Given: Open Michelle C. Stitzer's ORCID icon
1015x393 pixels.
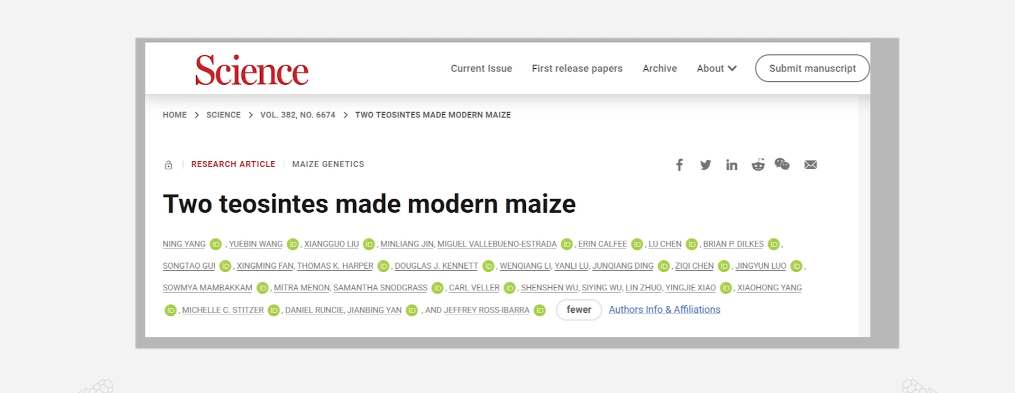Looking at the screenshot, I should coord(274,310).
